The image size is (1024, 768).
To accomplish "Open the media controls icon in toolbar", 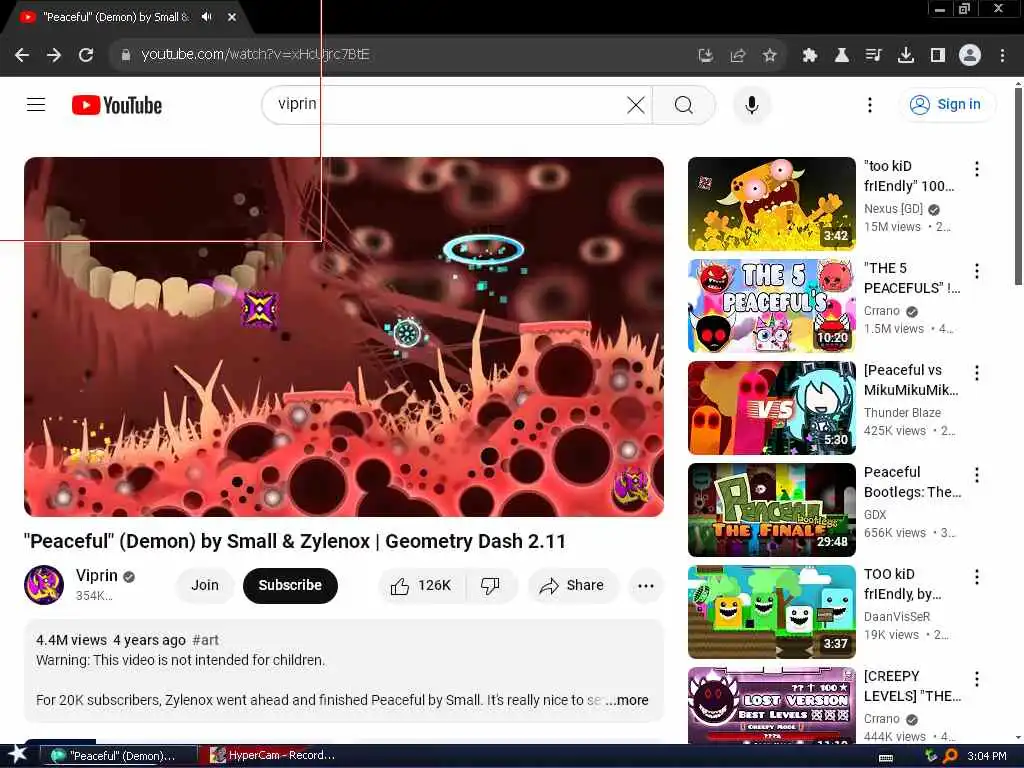I will [x=874, y=56].
